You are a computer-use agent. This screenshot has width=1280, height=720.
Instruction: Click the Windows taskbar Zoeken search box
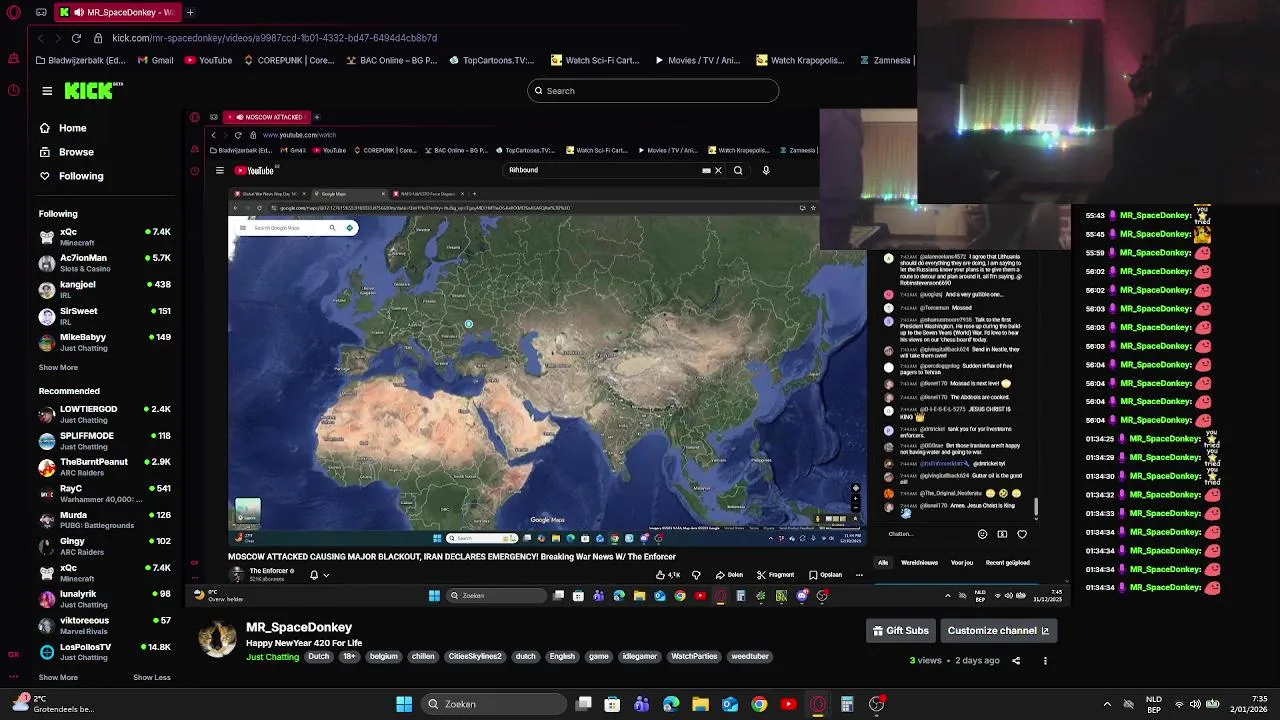click(x=492, y=704)
